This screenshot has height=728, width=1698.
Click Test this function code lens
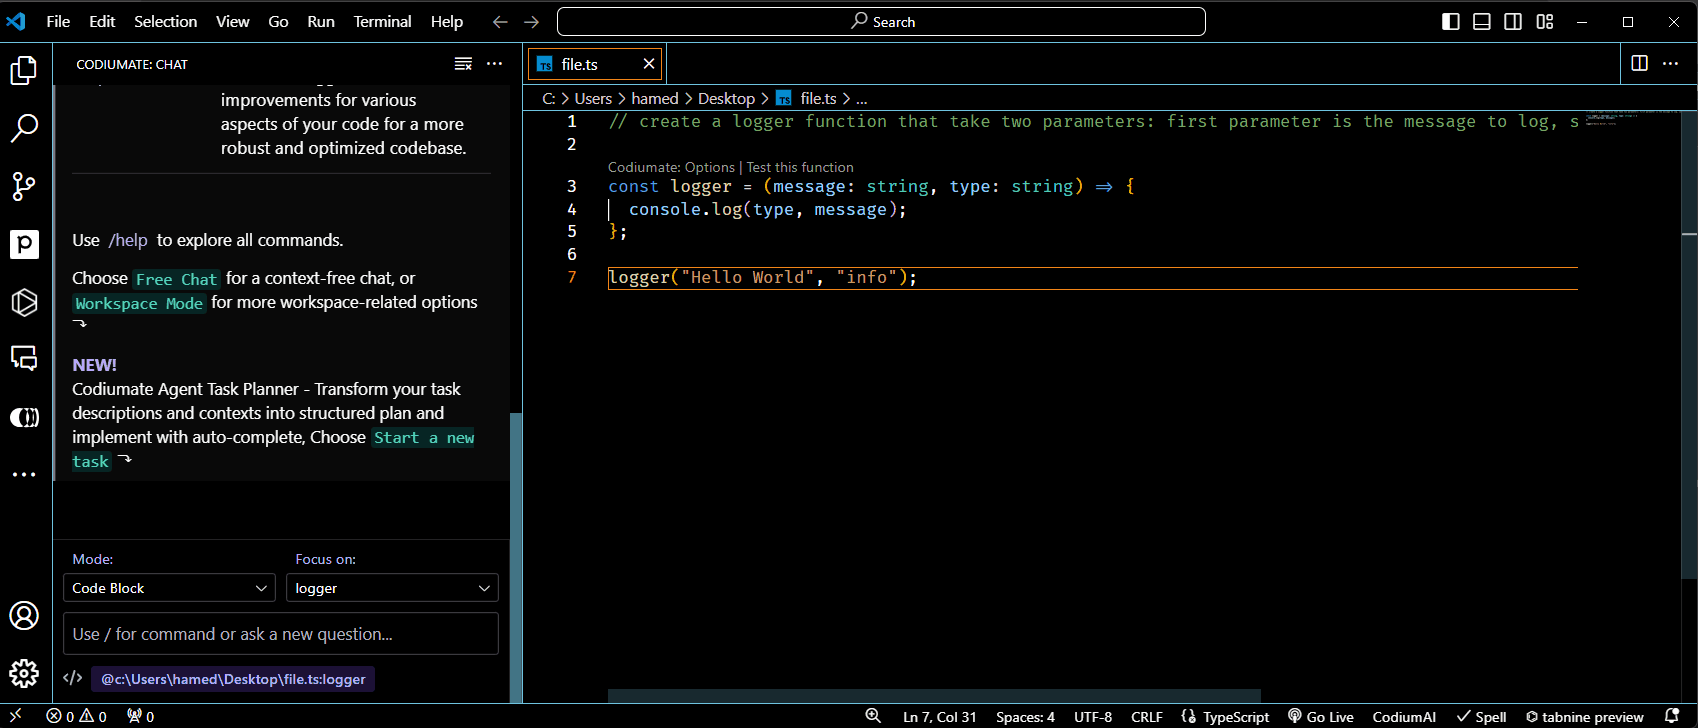800,167
